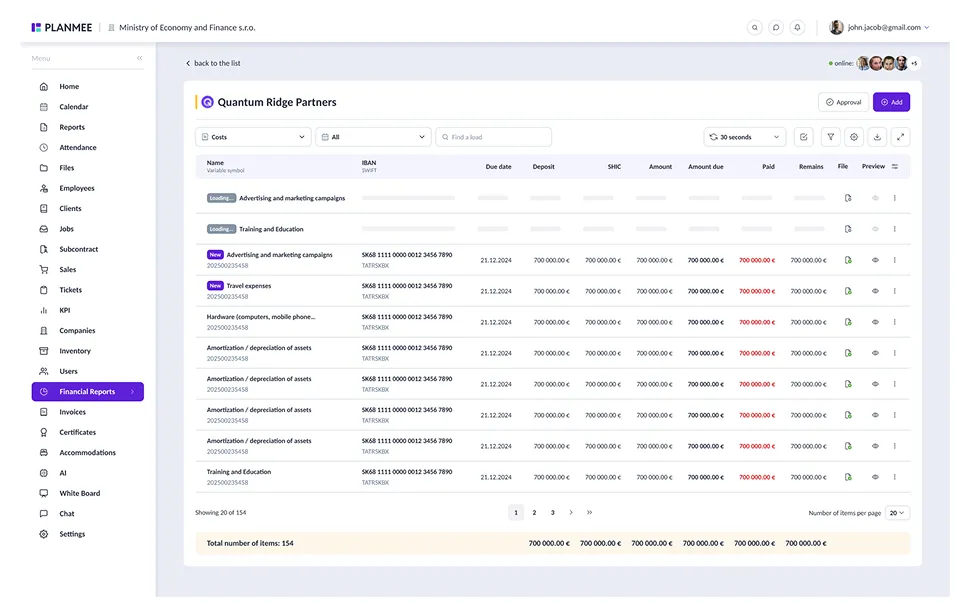Open file icon for loading Advertising and marketing campaigns row
Screen dimensions: 970x610
tap(848, 198)
